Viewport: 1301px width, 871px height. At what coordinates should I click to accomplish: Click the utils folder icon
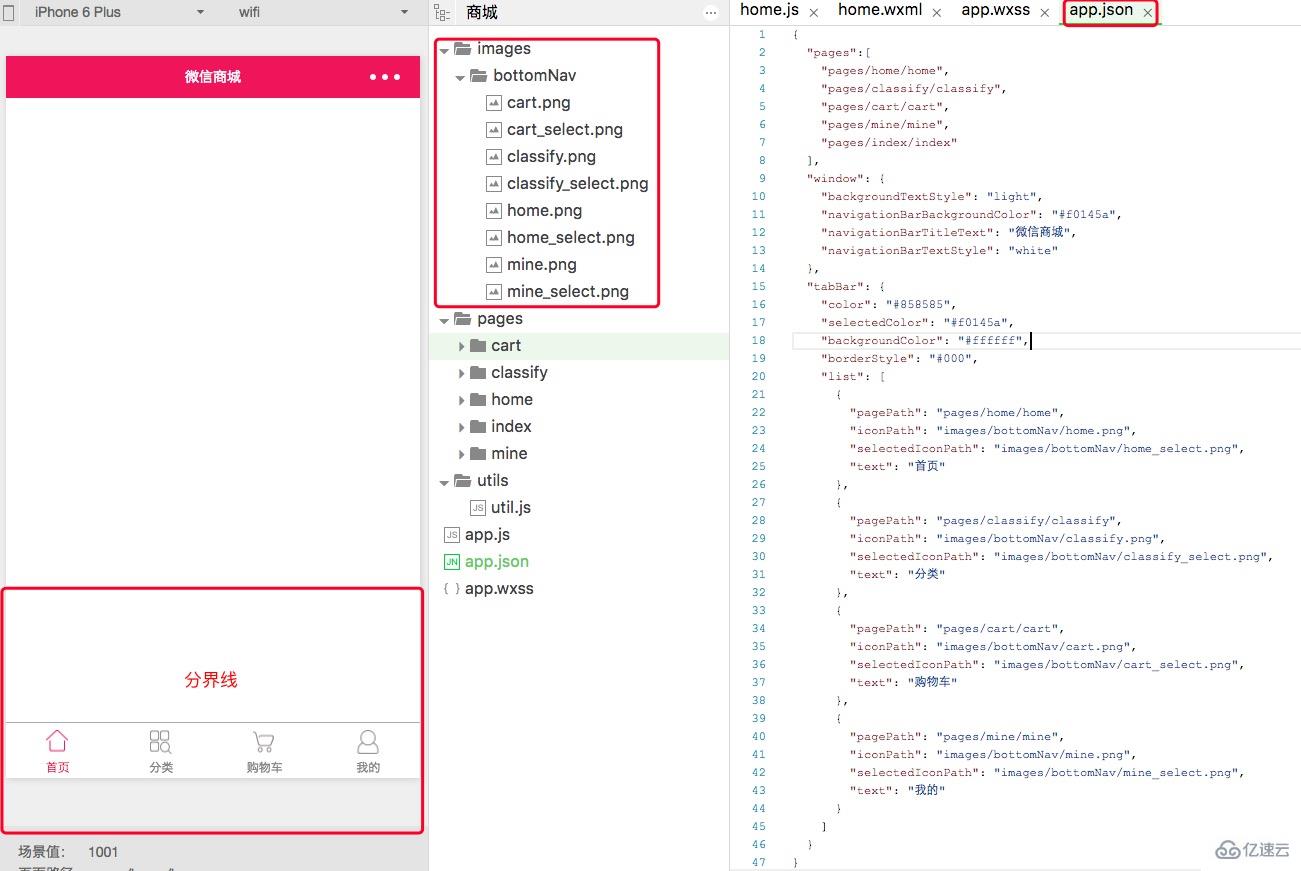click(462, 480)
